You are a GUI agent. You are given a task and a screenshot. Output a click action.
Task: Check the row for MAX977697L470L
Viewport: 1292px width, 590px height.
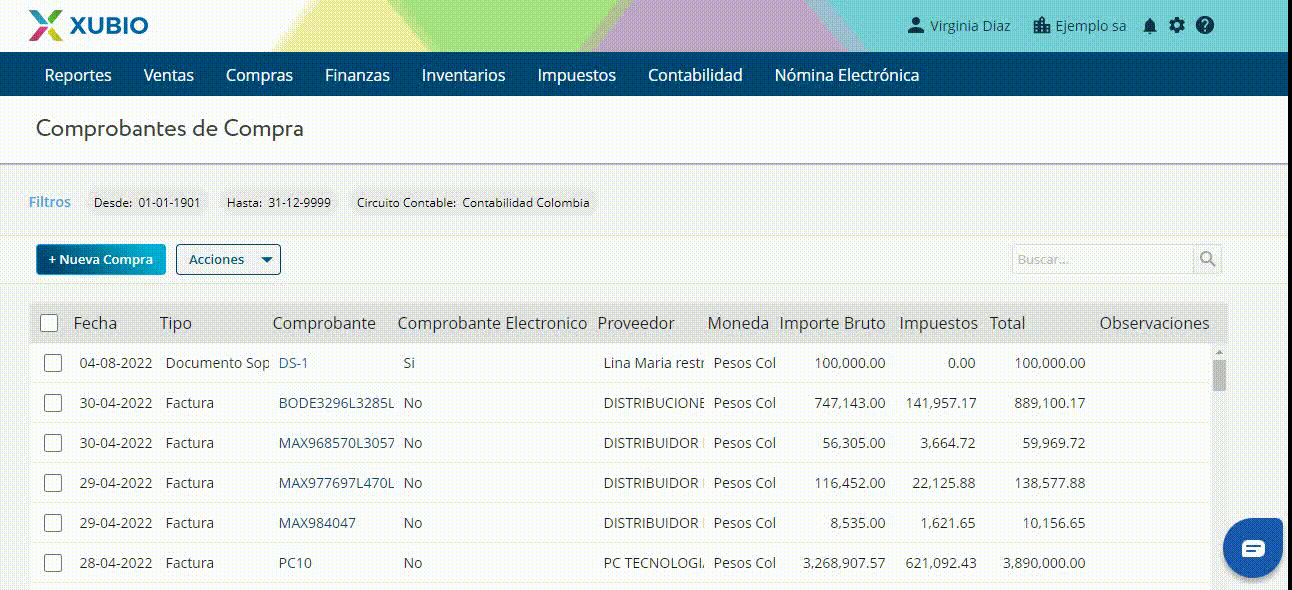[53, 483]
